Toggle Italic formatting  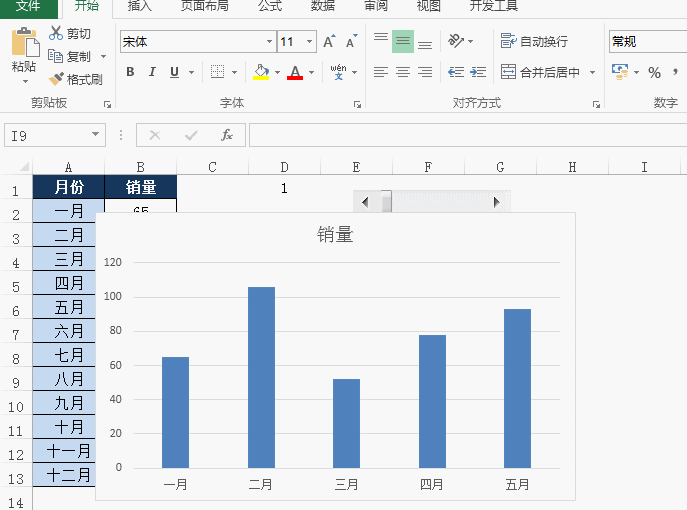point(152,73)
